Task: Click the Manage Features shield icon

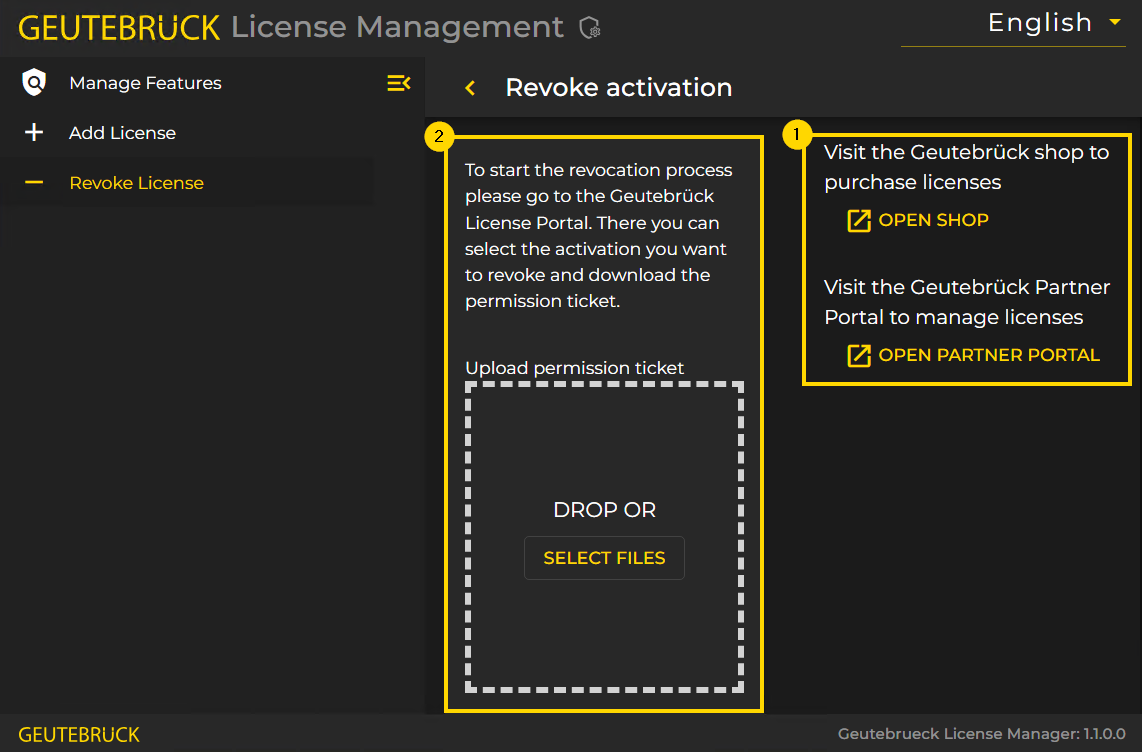Action: [34, 82]
